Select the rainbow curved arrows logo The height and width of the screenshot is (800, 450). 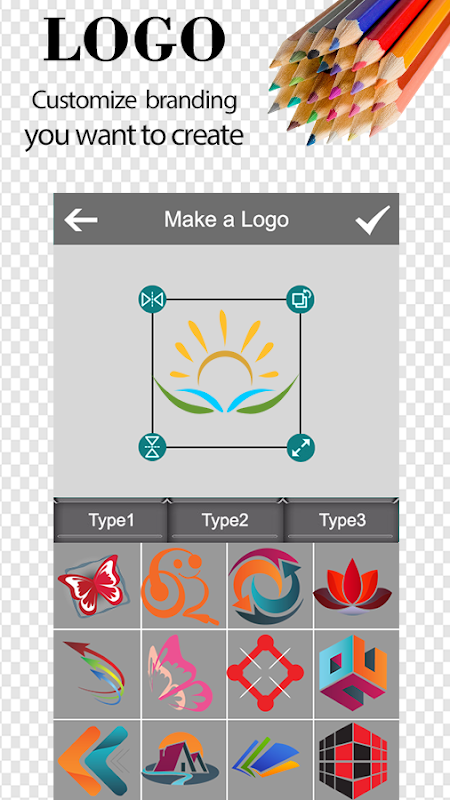click(97, 674)
